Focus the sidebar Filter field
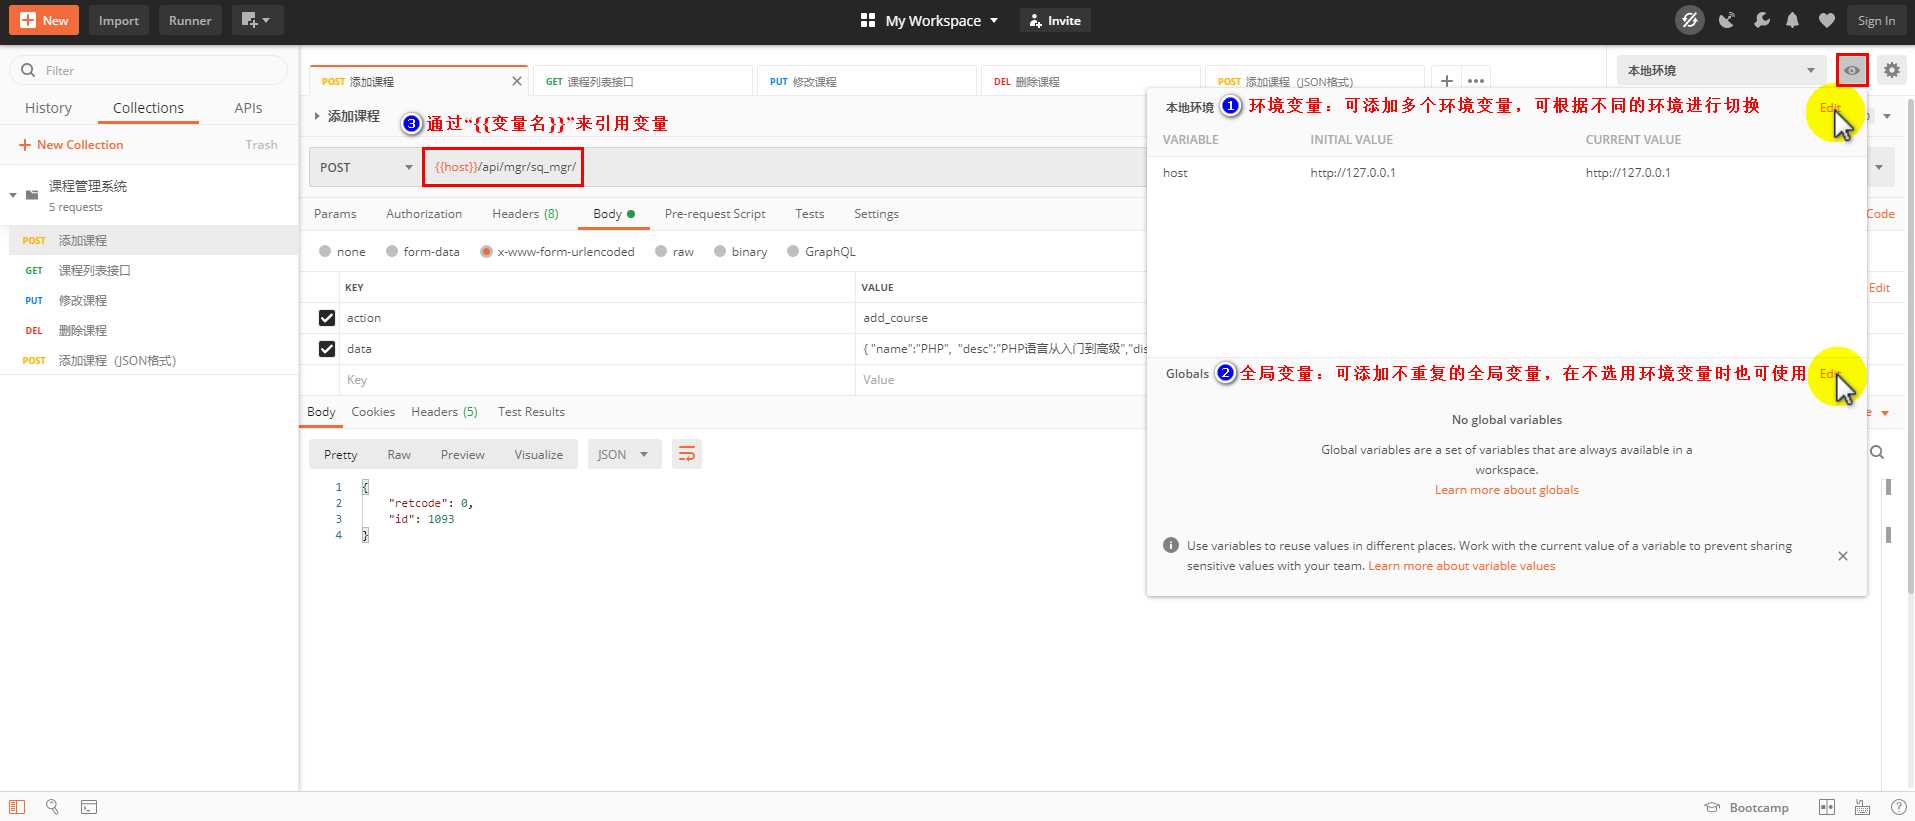This screenshot has height=821, width=1915. point(149,70)
